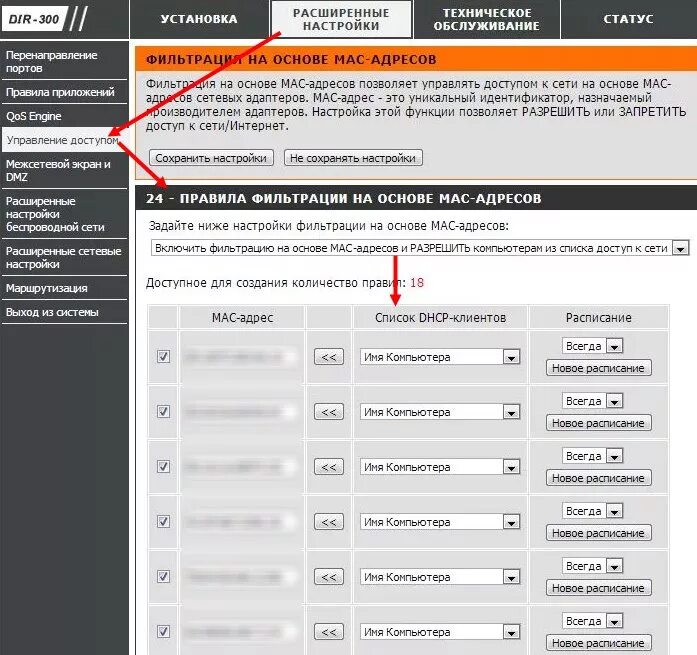Click Новое расписание in third row
The image size is (697, 655).
click(x=598, y=478)
